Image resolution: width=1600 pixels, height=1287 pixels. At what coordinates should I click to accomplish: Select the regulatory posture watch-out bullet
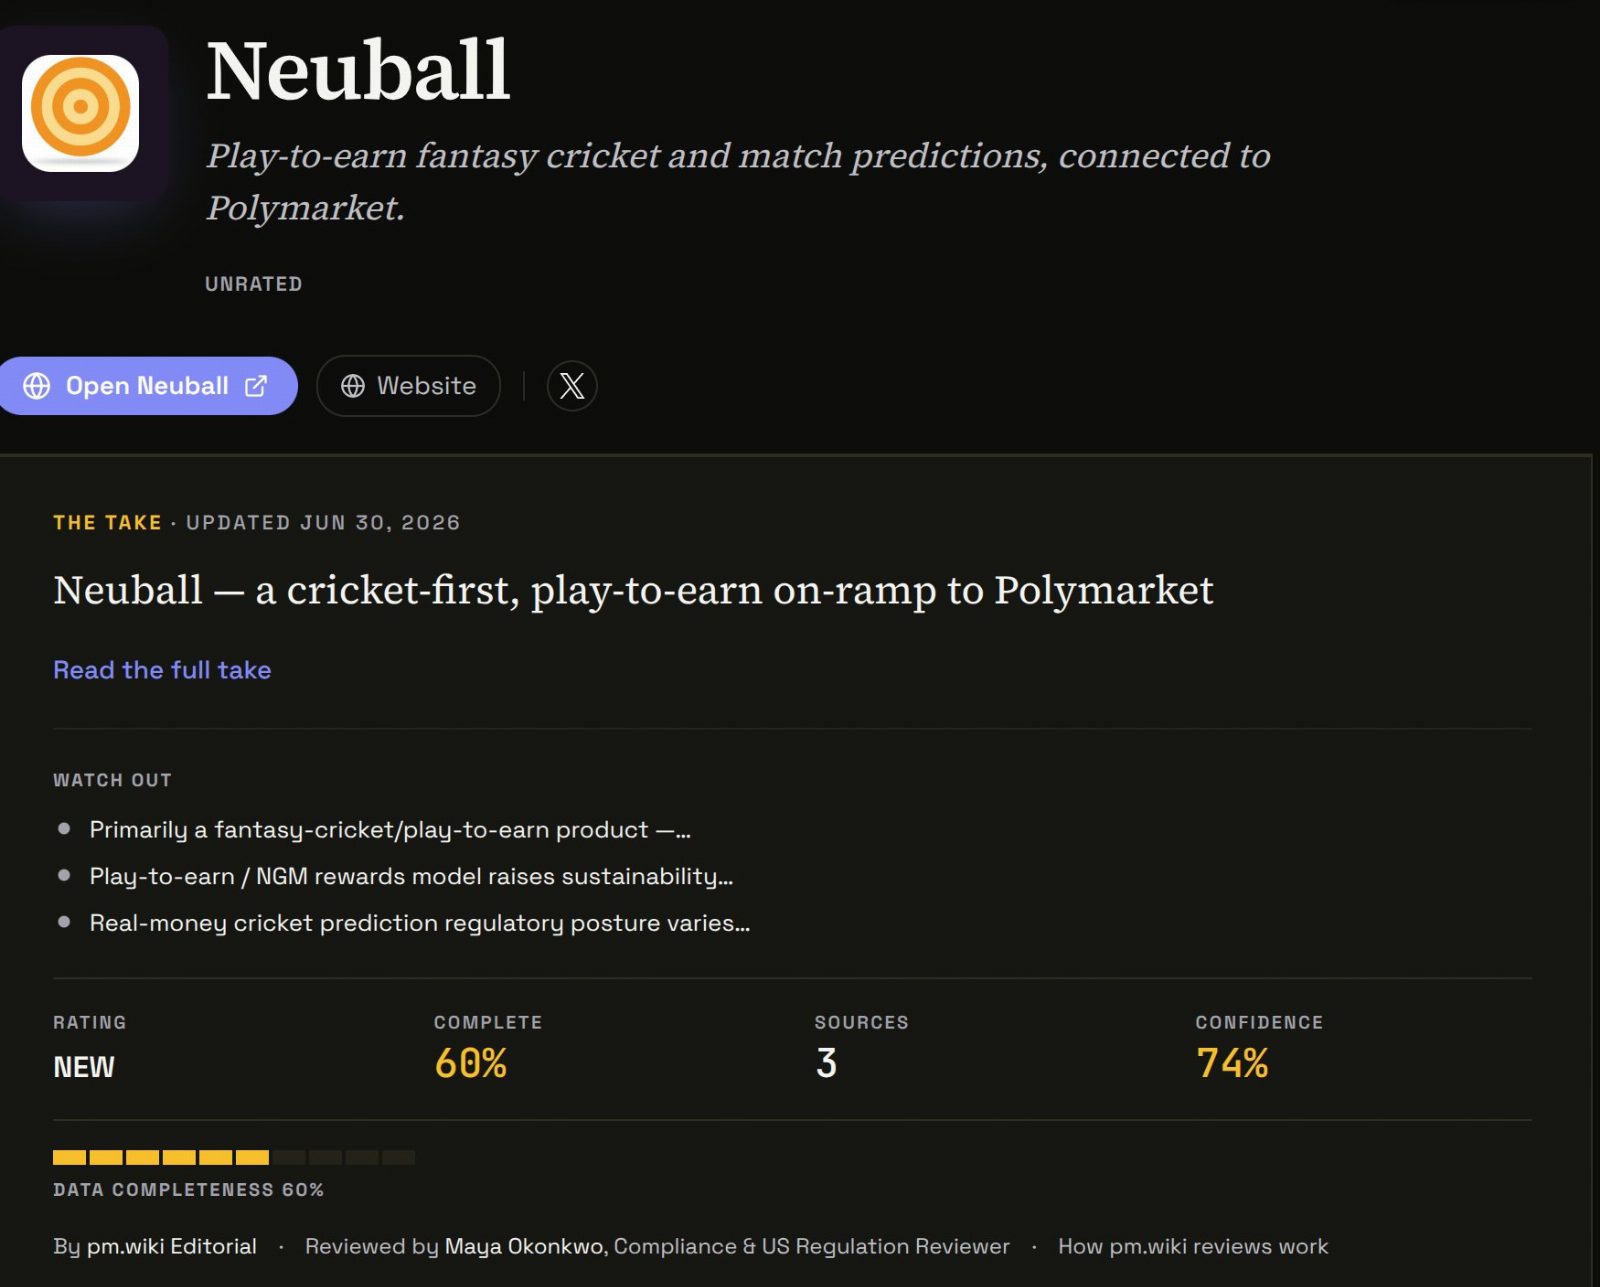420,923
